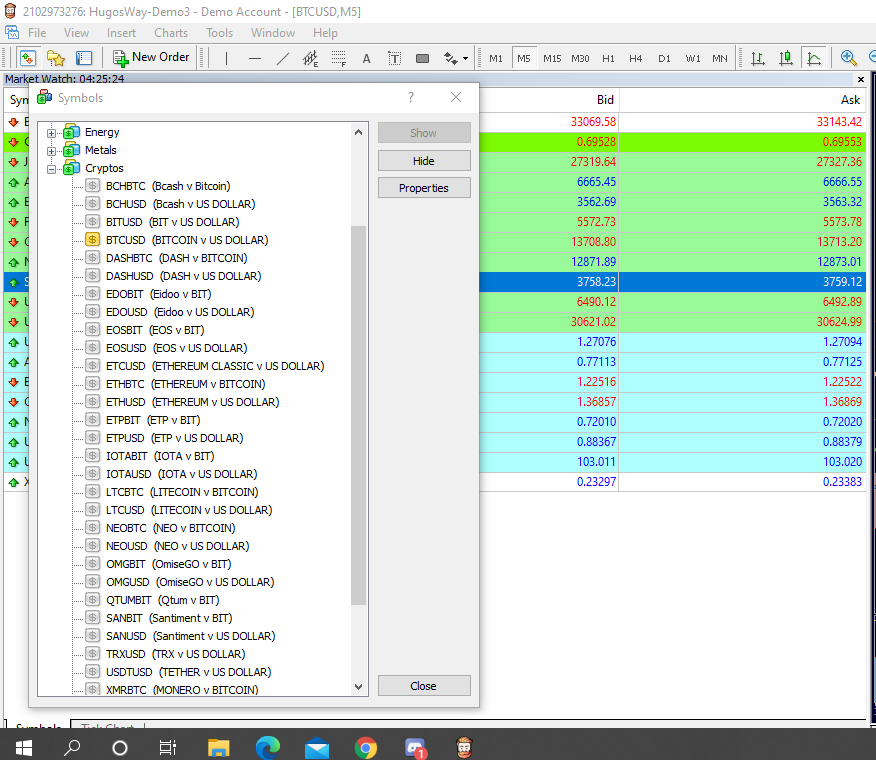Select the M15 timeframe button
This screenshot has height=760, width=876.
point(552,58)
